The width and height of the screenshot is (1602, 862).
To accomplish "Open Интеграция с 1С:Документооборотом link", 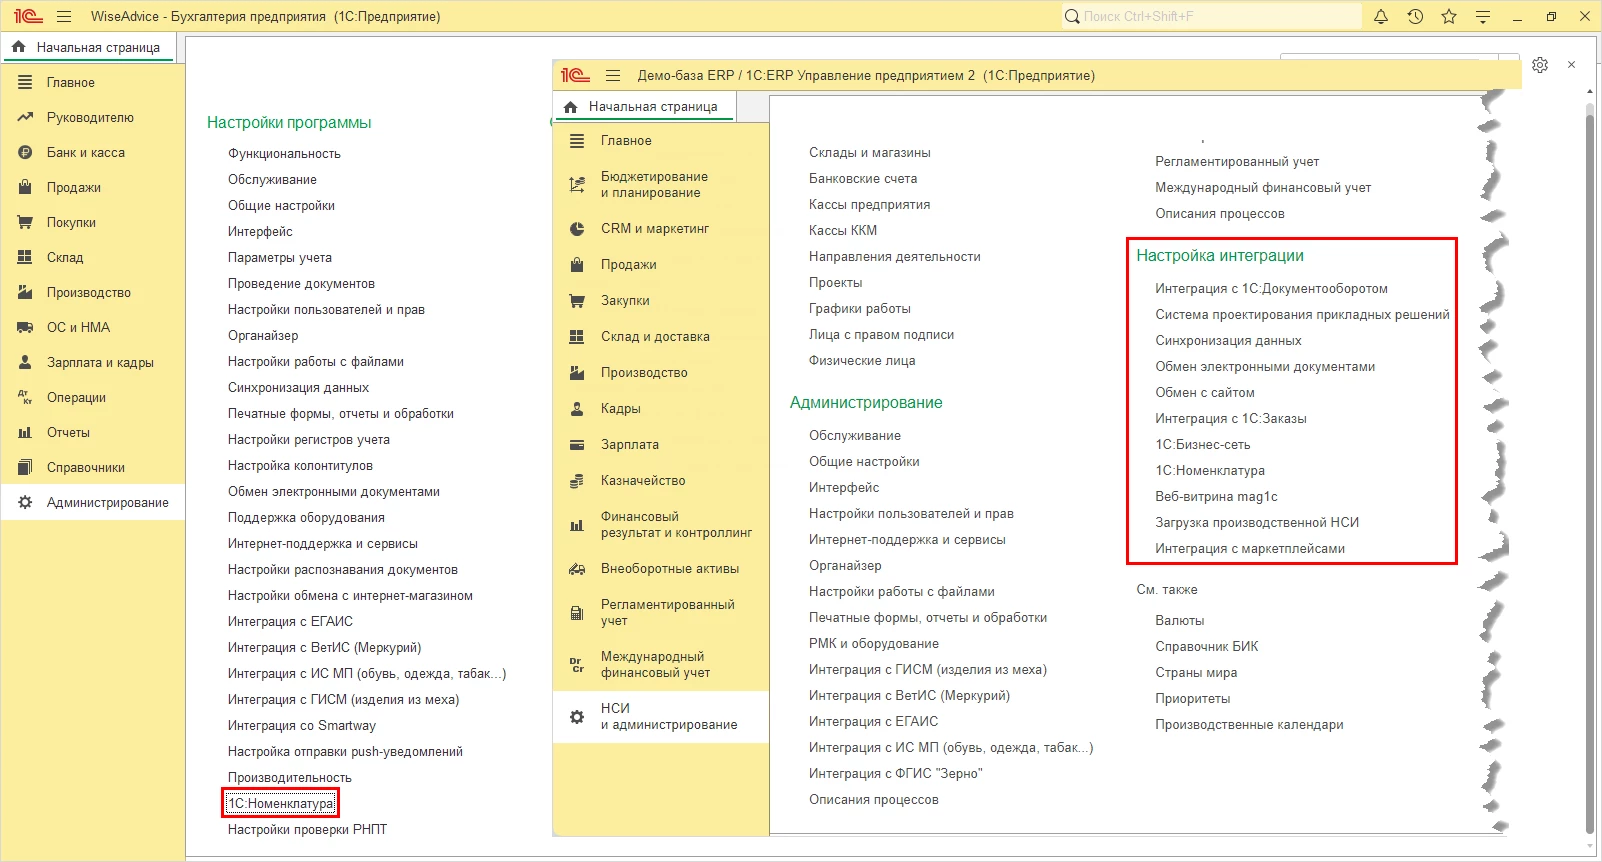I will coord(1271,289).
